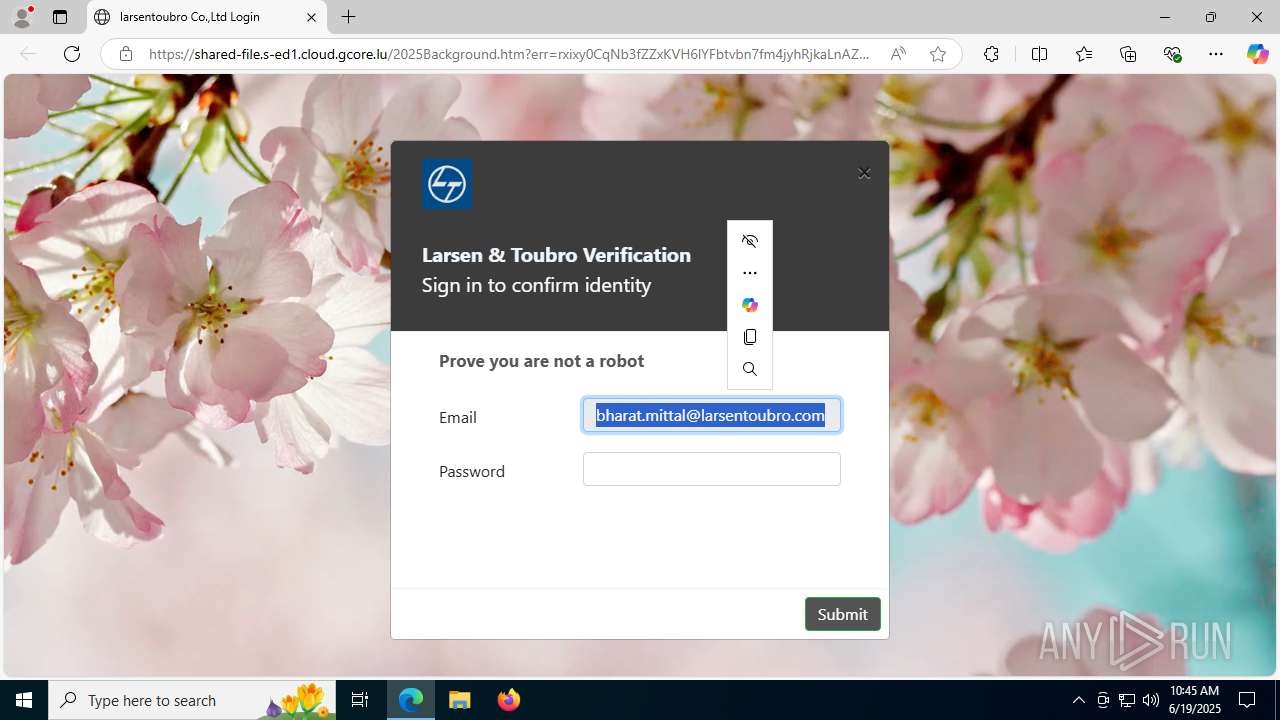This screenshot has width=1280, height=720.
Task: Minimize the Edge window
Action: coord(1165,17)
